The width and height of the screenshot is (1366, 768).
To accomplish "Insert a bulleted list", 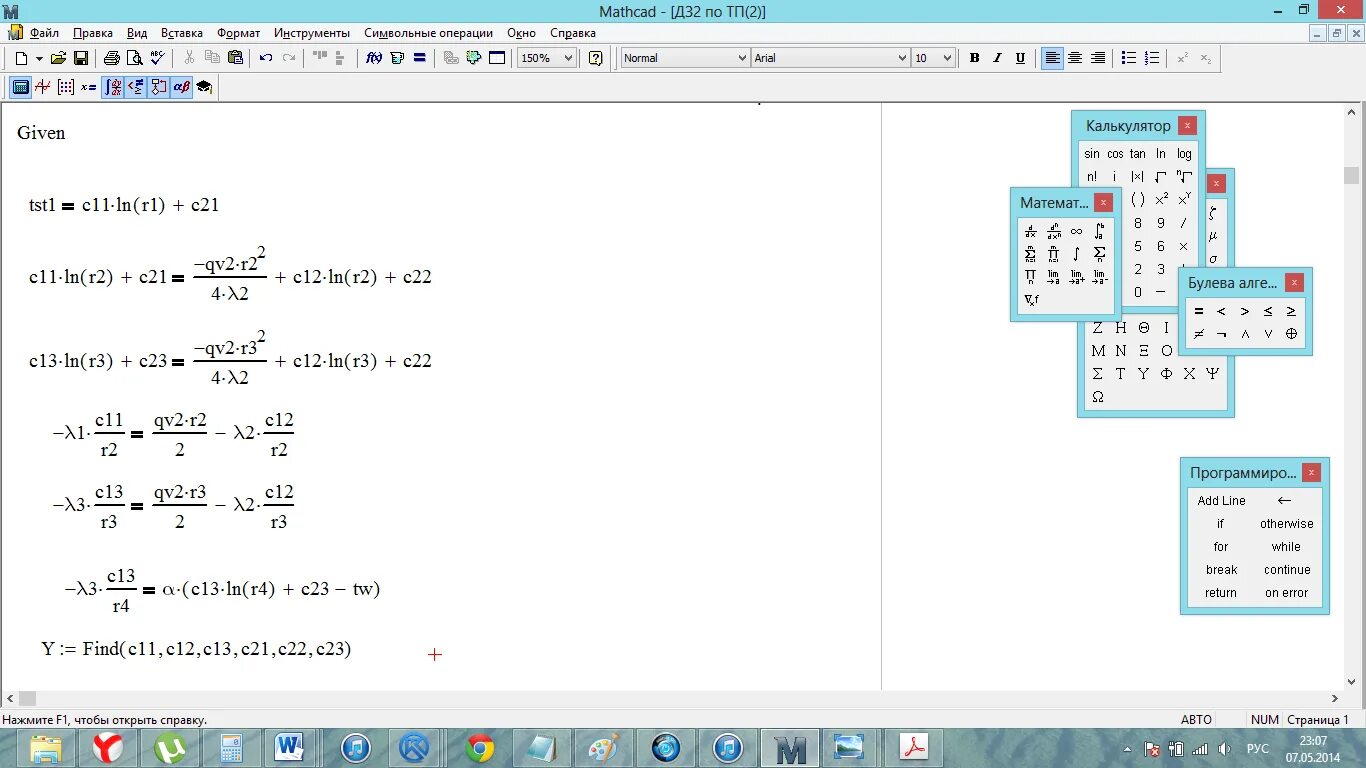I will [x=1129, y=58].
